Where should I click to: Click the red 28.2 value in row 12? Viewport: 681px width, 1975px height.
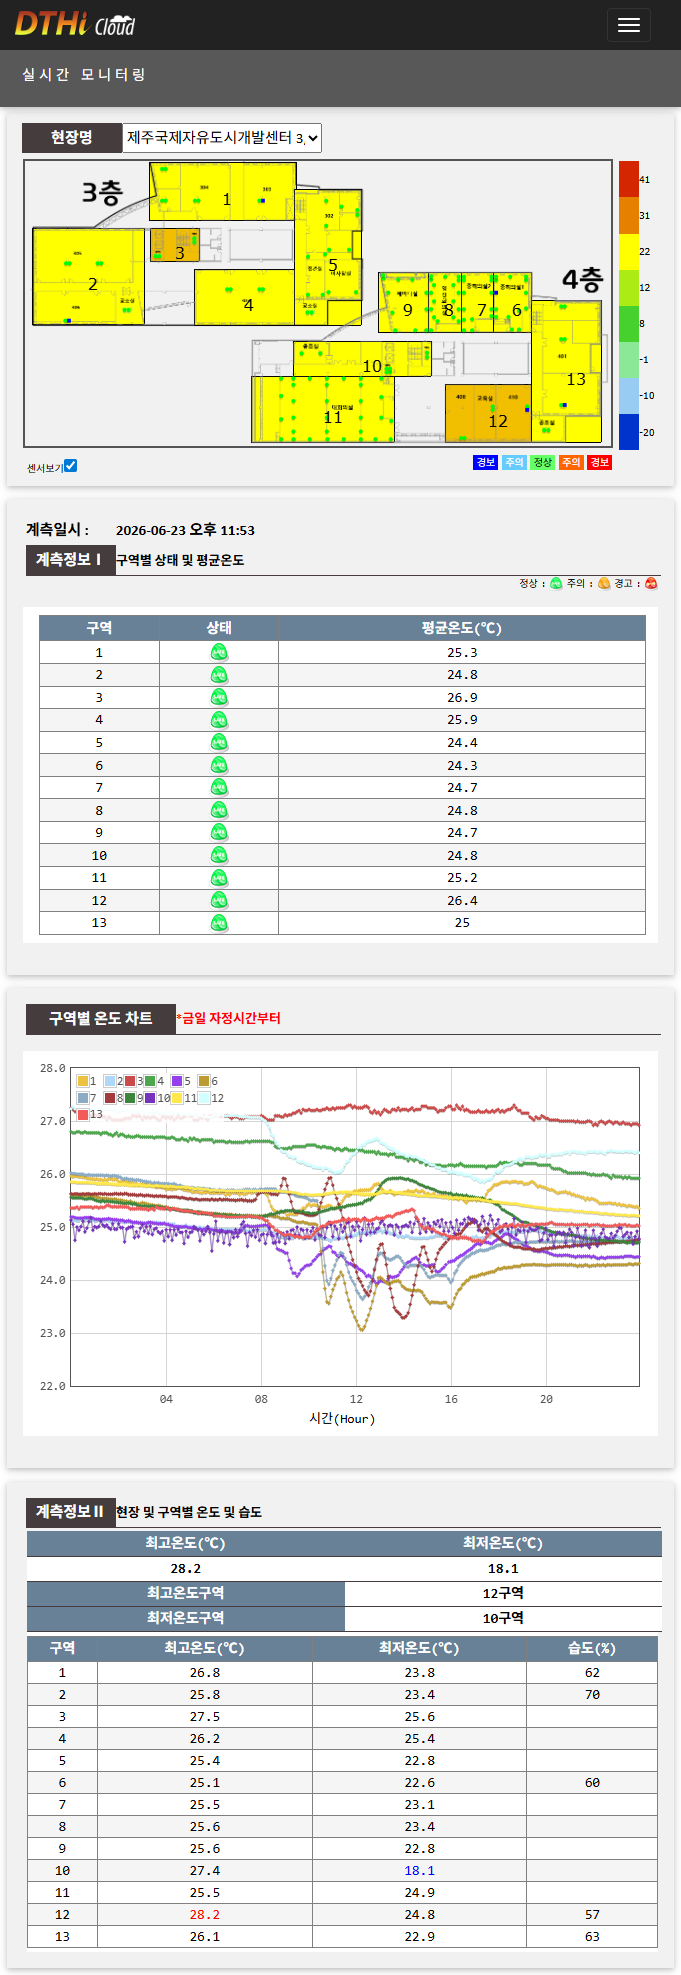[x=205, y=1914]
